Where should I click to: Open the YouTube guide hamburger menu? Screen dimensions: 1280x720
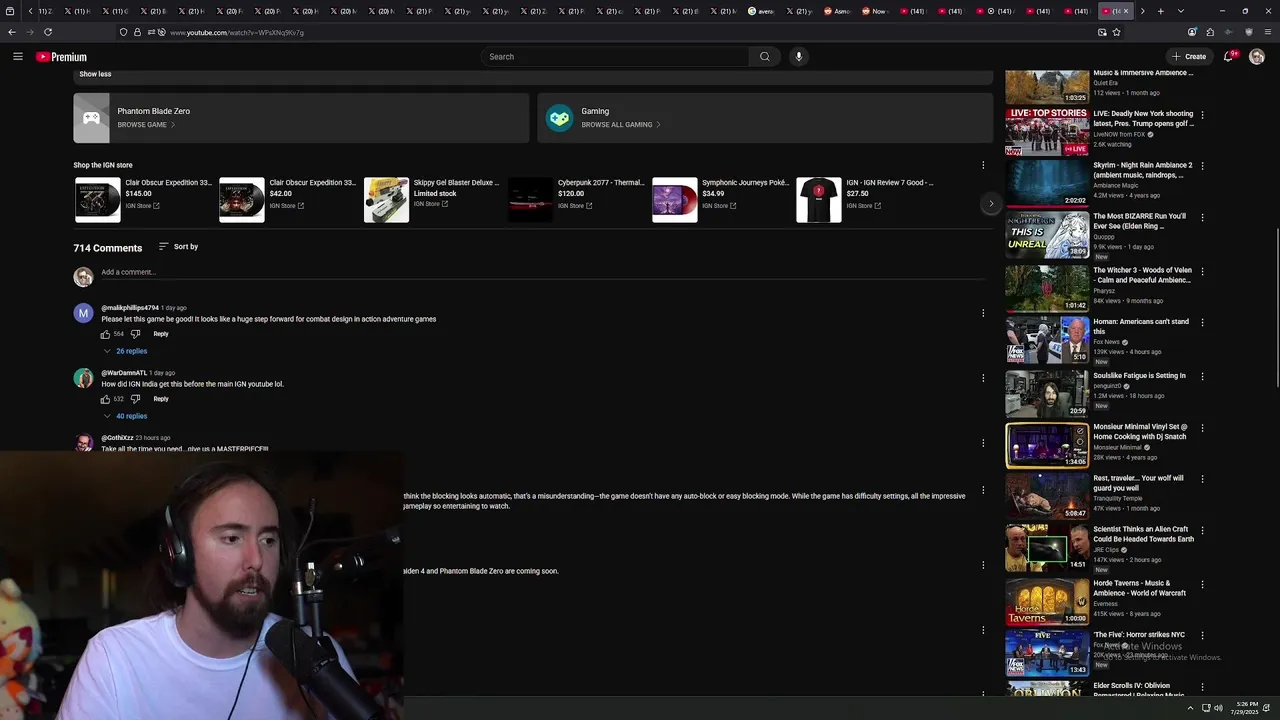(x=18, y=57)
